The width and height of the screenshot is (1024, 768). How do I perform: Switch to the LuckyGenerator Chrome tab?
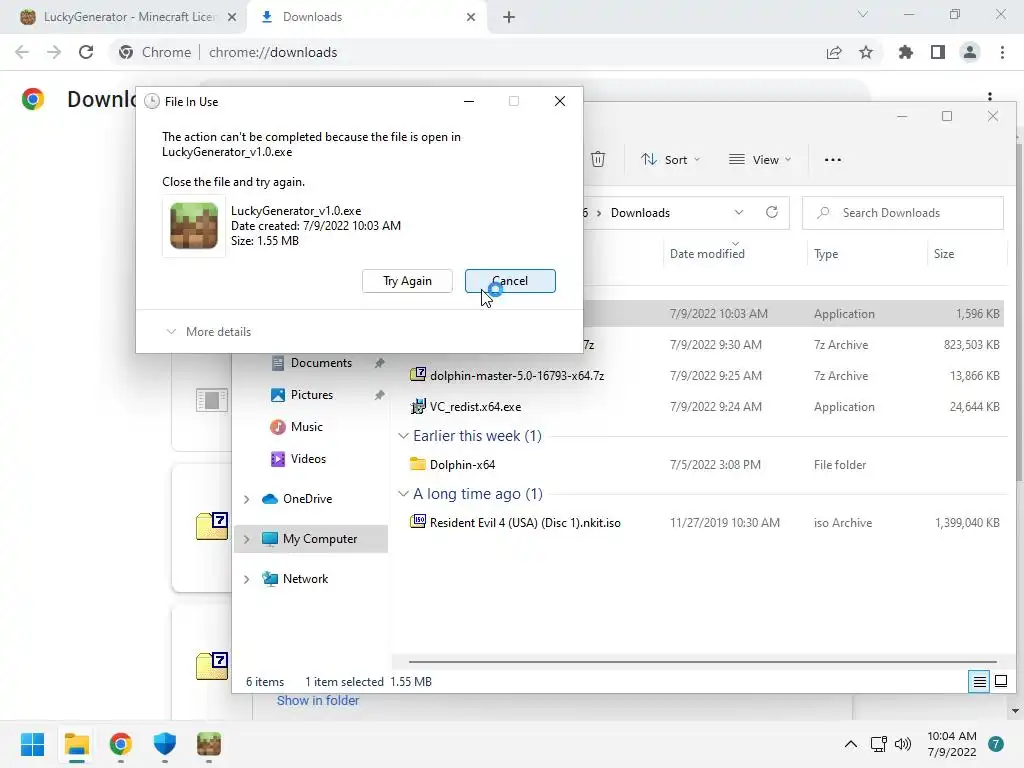pos(122,17)
